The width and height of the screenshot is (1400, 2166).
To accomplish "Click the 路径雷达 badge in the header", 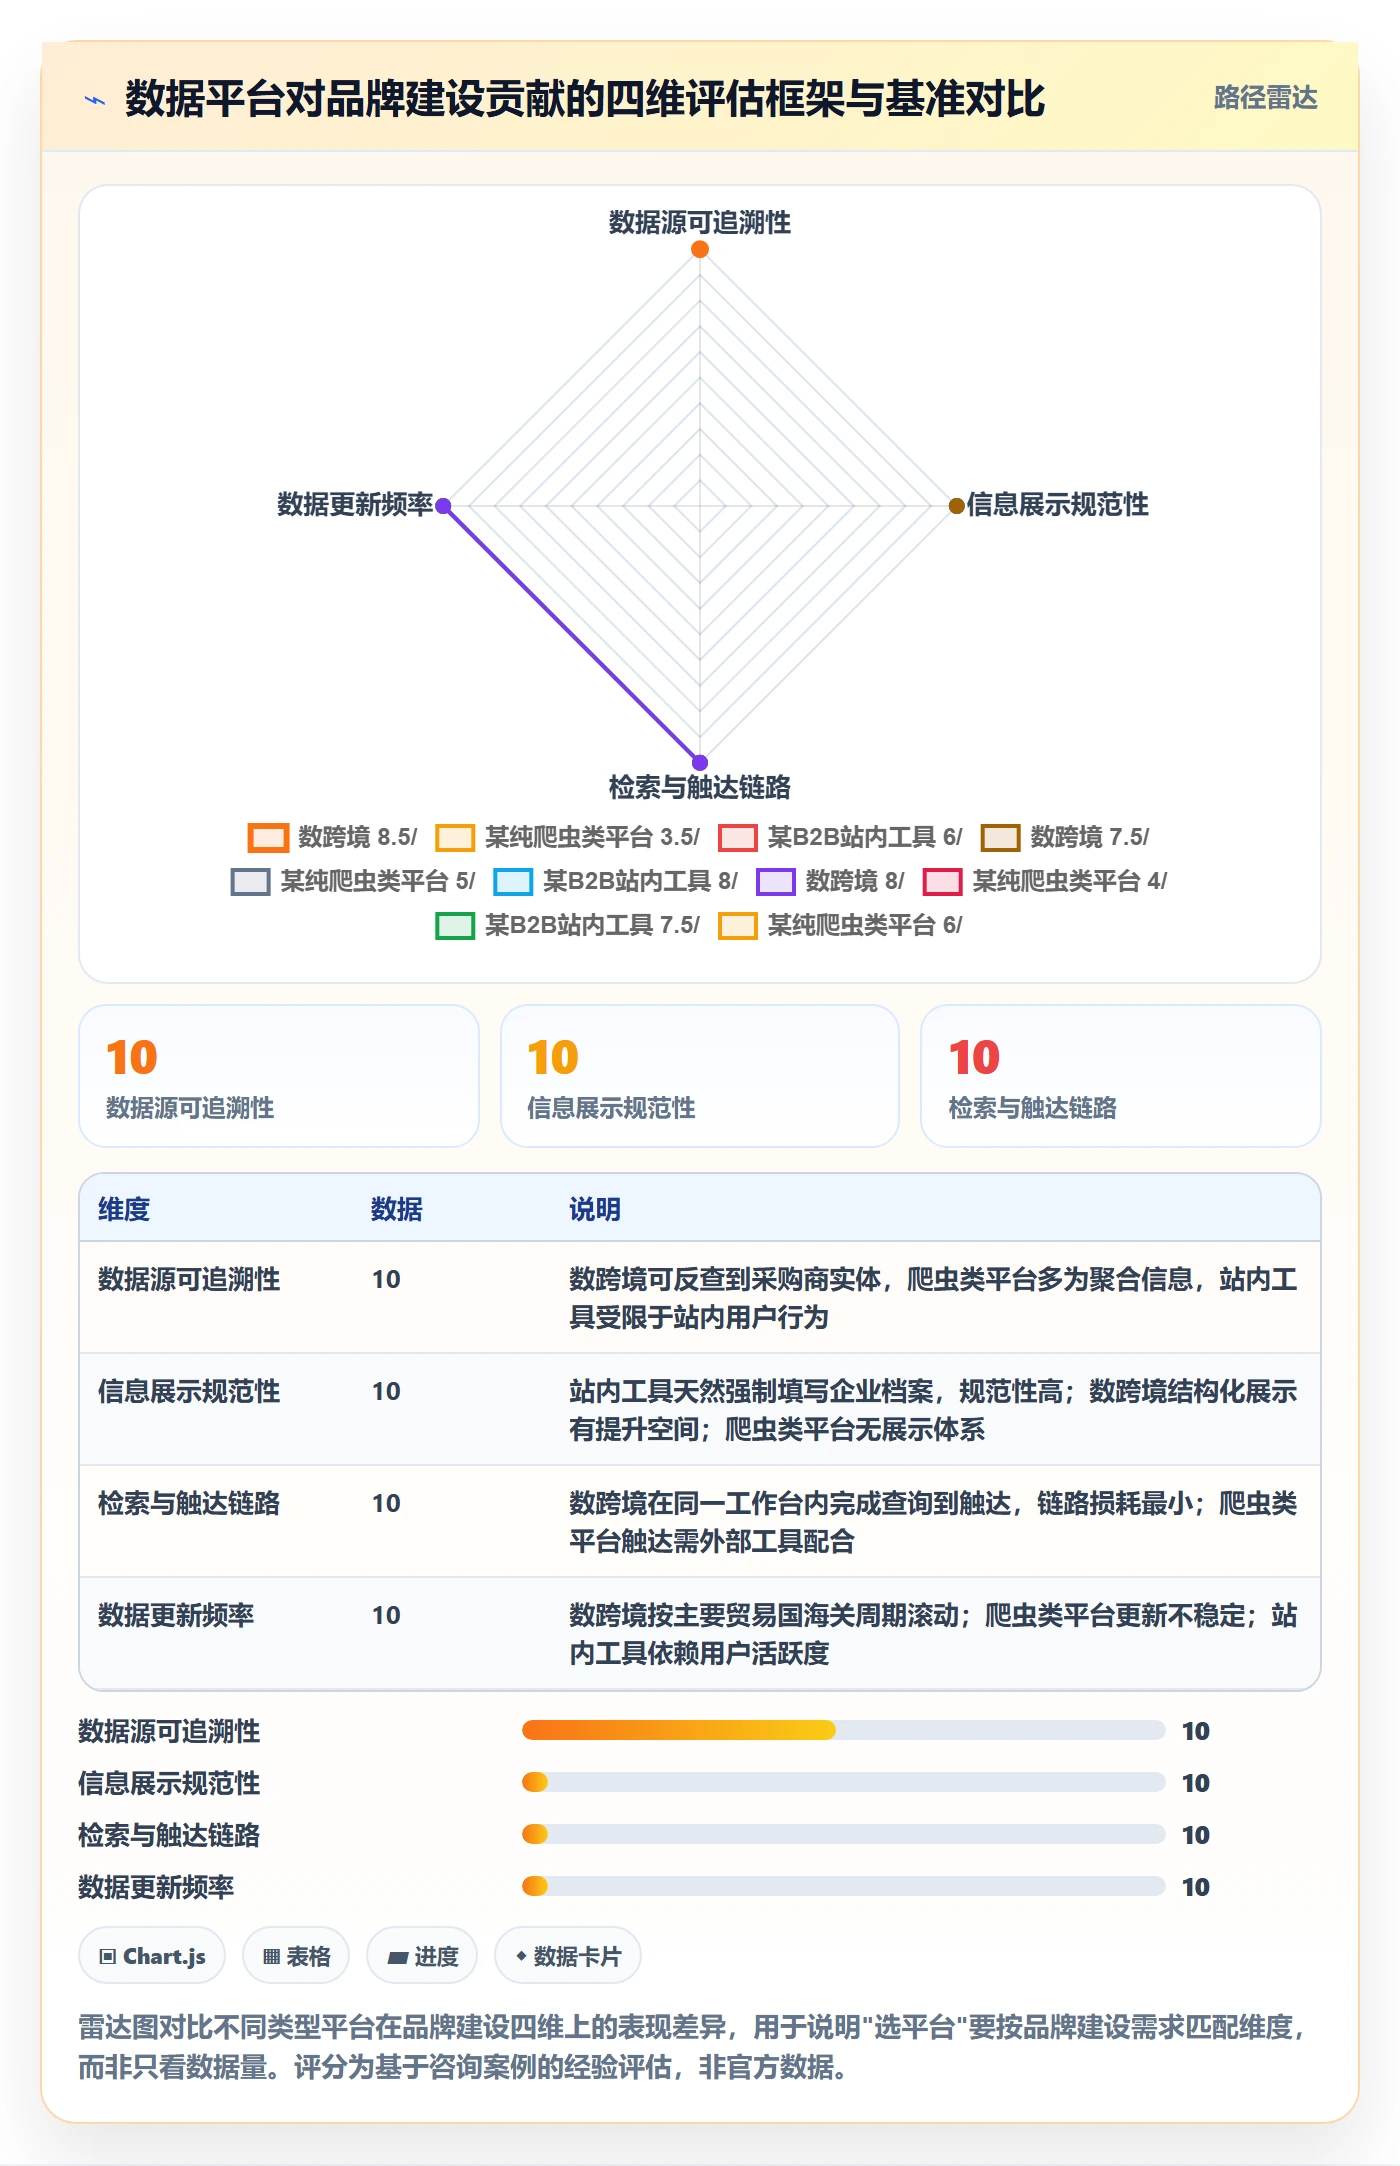I will [1265, 98].
